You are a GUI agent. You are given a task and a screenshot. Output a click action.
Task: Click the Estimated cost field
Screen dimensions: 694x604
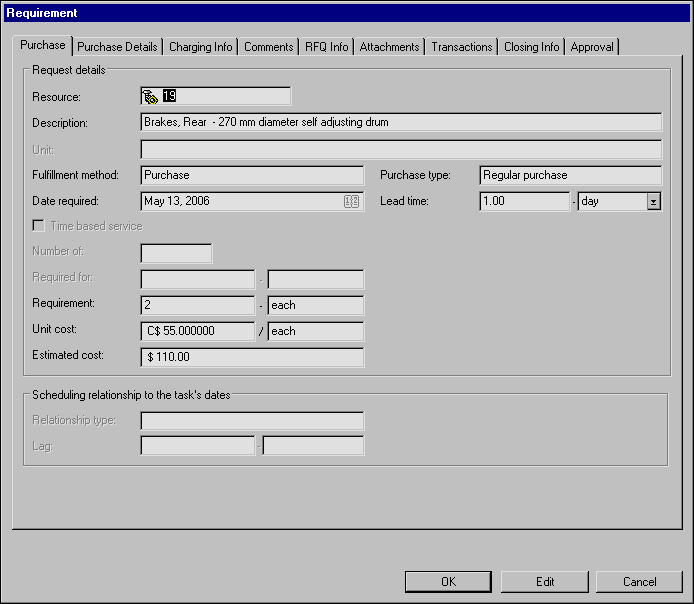click(x=251, y=357)
